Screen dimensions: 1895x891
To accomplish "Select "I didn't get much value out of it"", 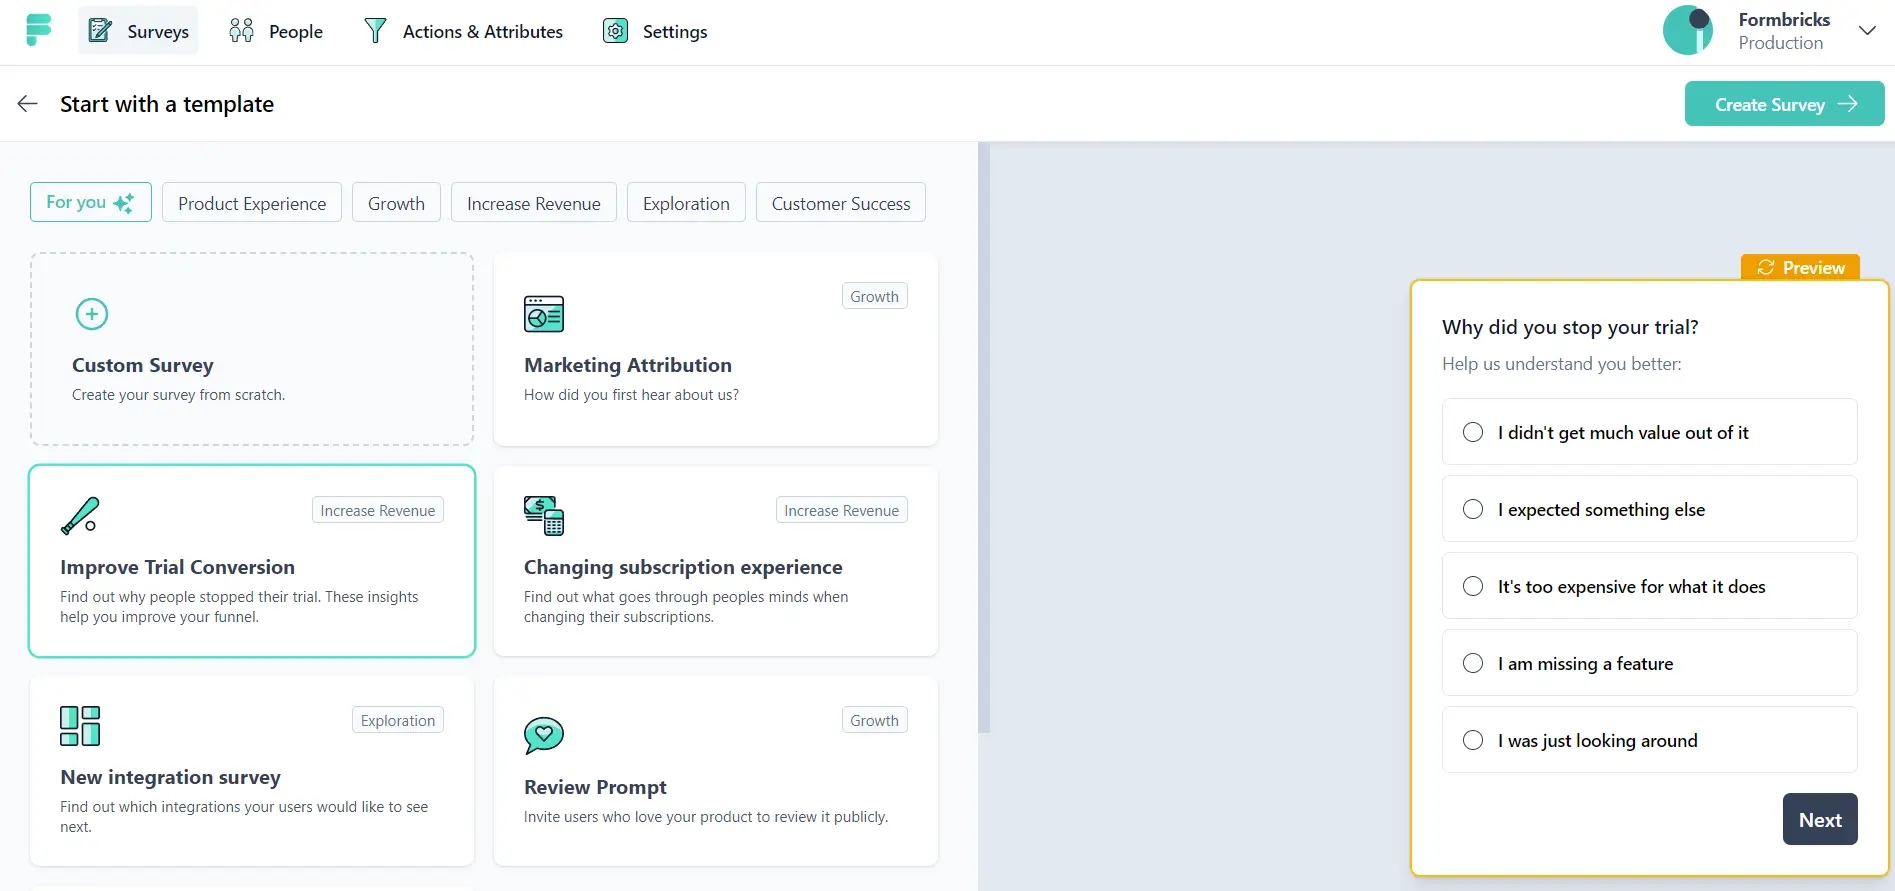I will coord(1649,432).
